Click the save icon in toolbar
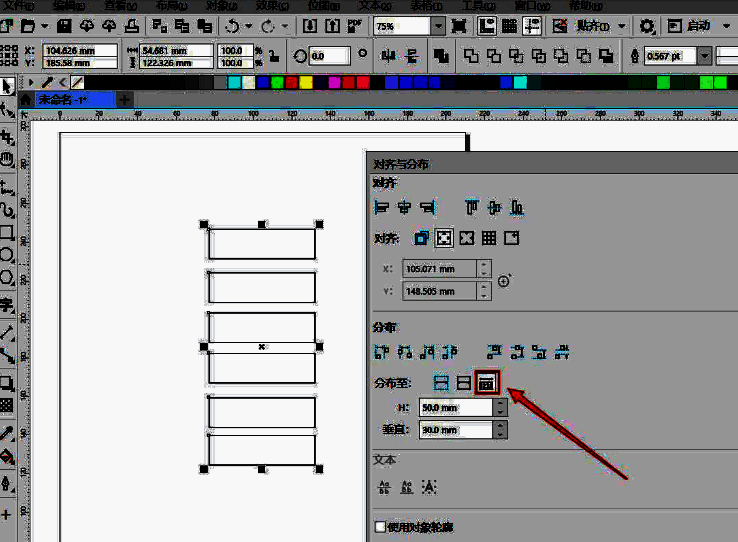 64,25
